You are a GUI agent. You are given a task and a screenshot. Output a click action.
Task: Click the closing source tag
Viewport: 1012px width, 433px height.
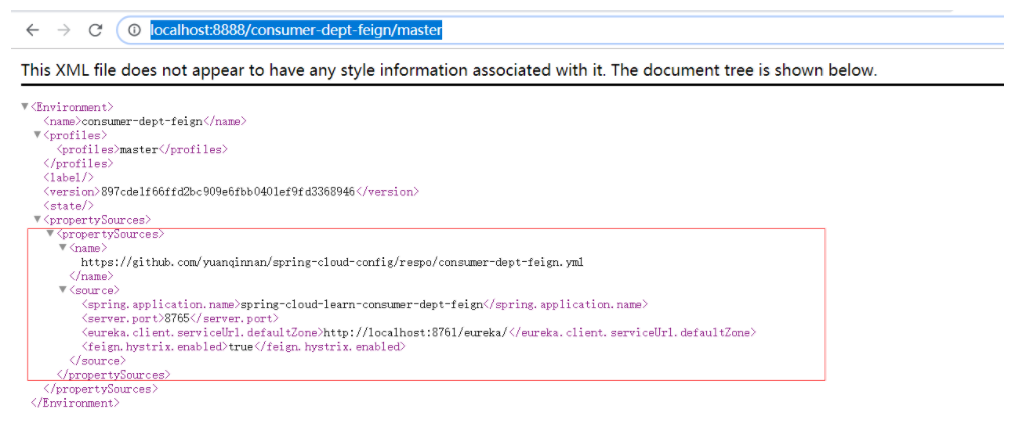click(97, 361)
